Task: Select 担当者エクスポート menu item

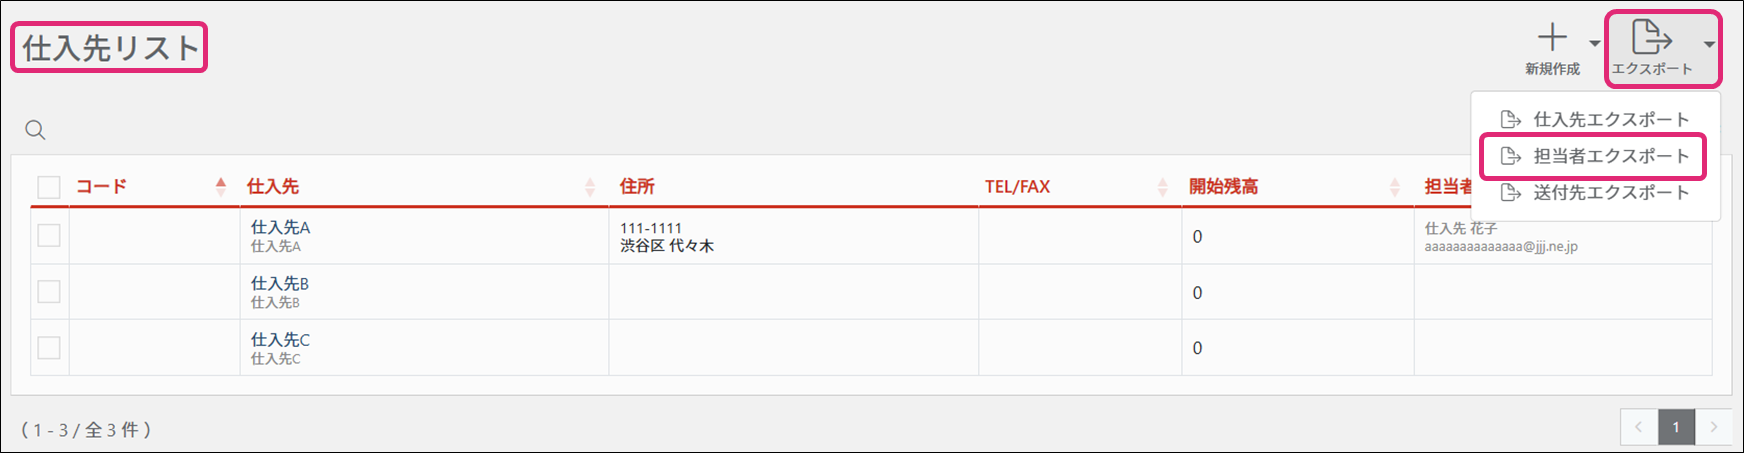Action: (x=1610, y=157)
